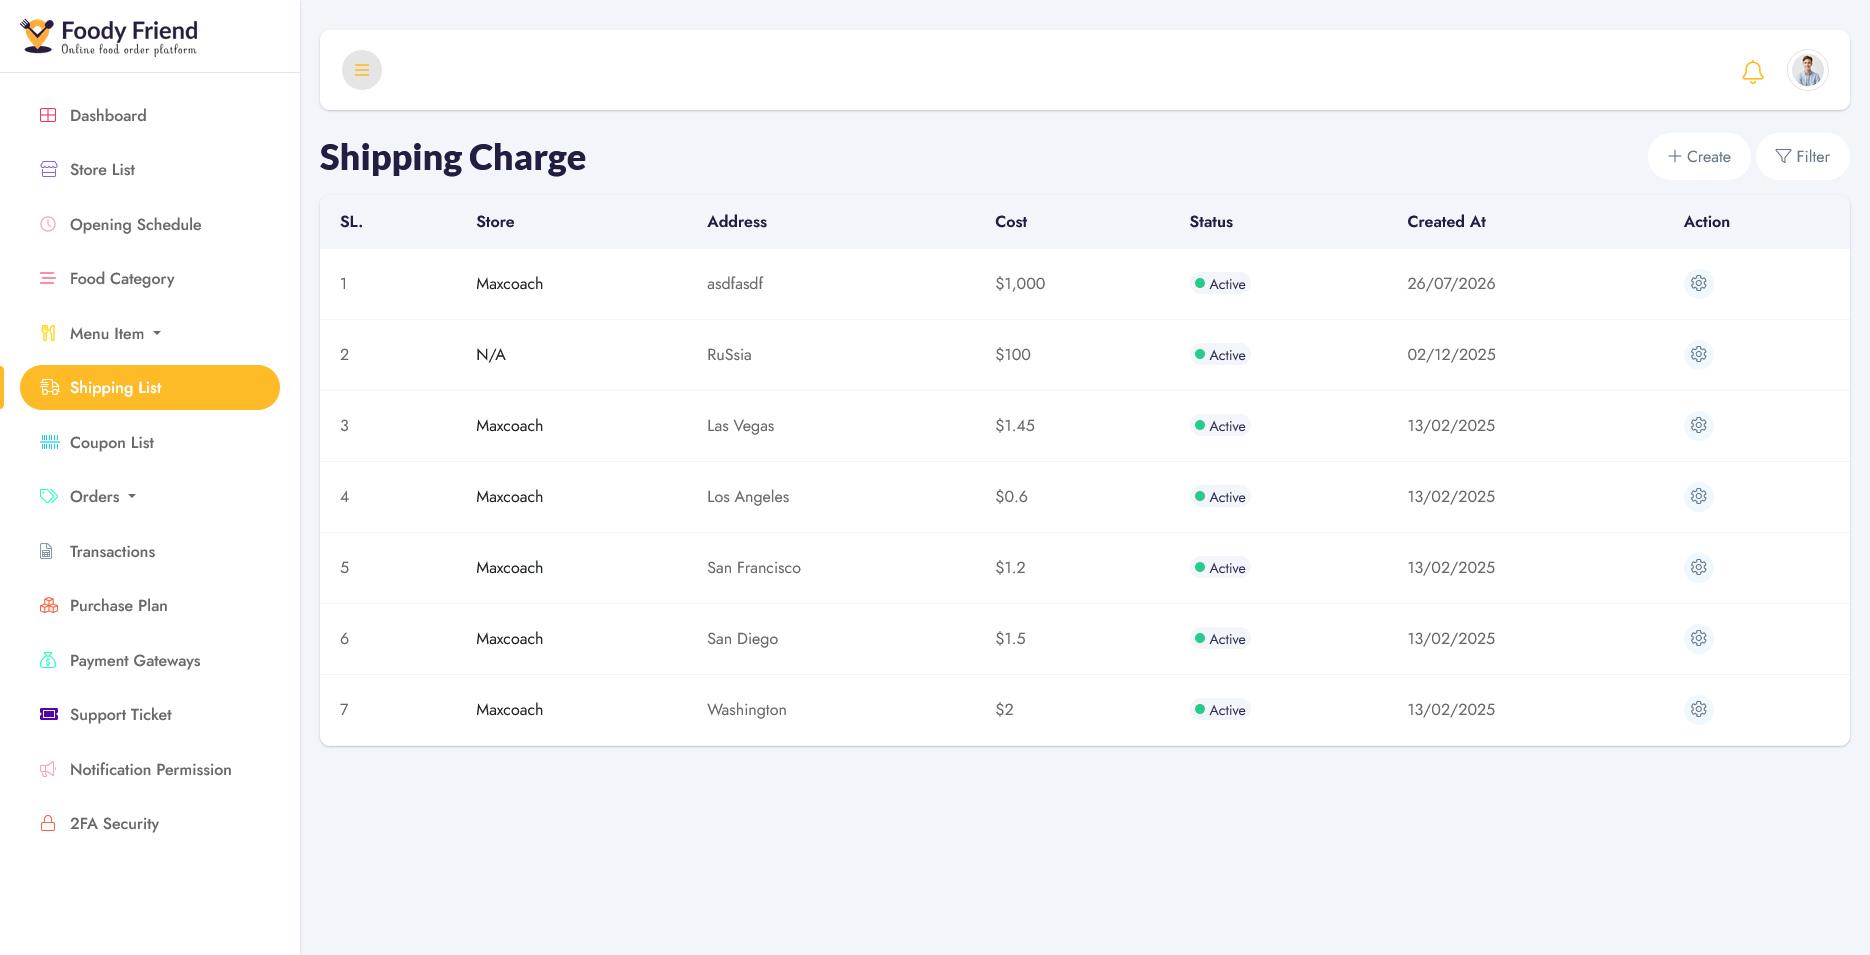Click the Created At column header
Viewport: 1870px width, 955px height.
point(1446,222)
